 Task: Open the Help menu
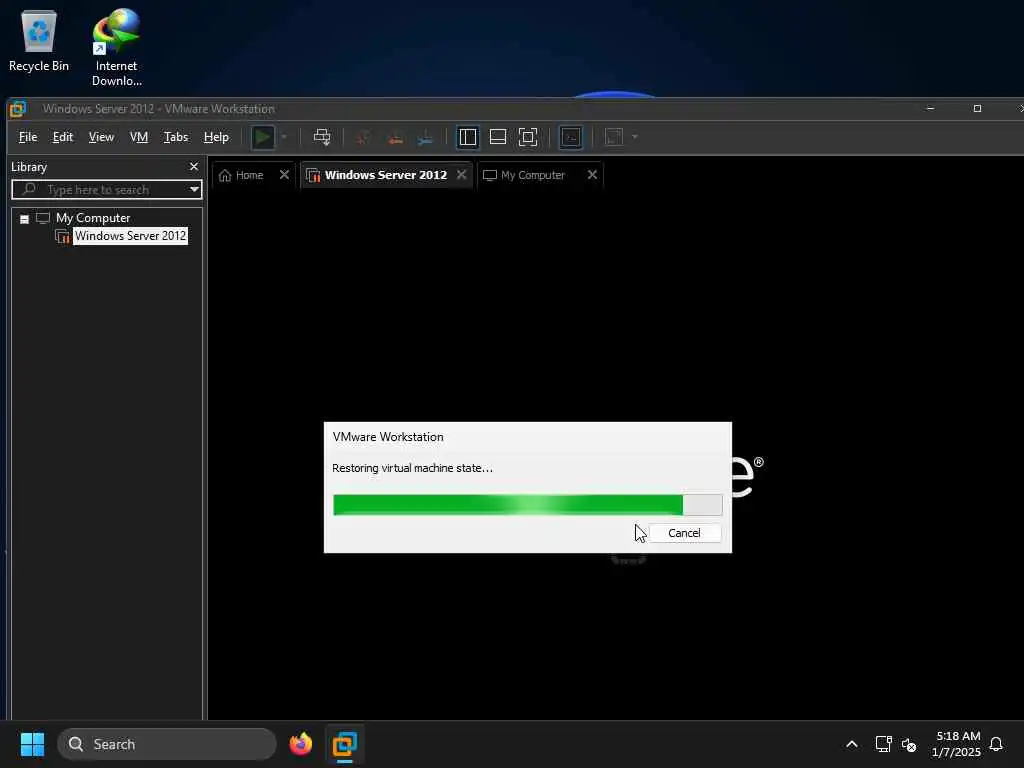click(216, 137)
